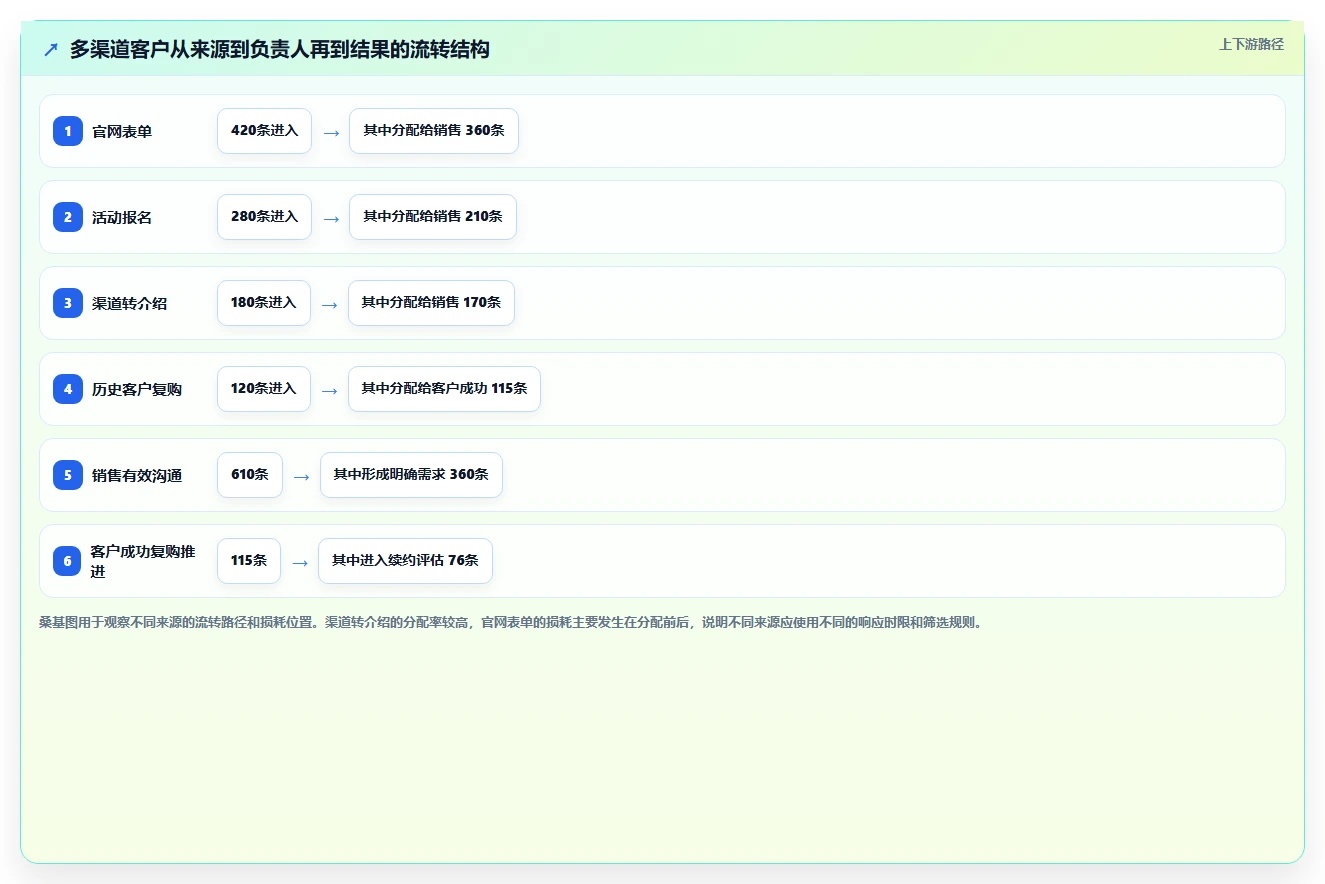Click the arrow after 180条进入
1325x884 pixels.
tap(330, 304)
